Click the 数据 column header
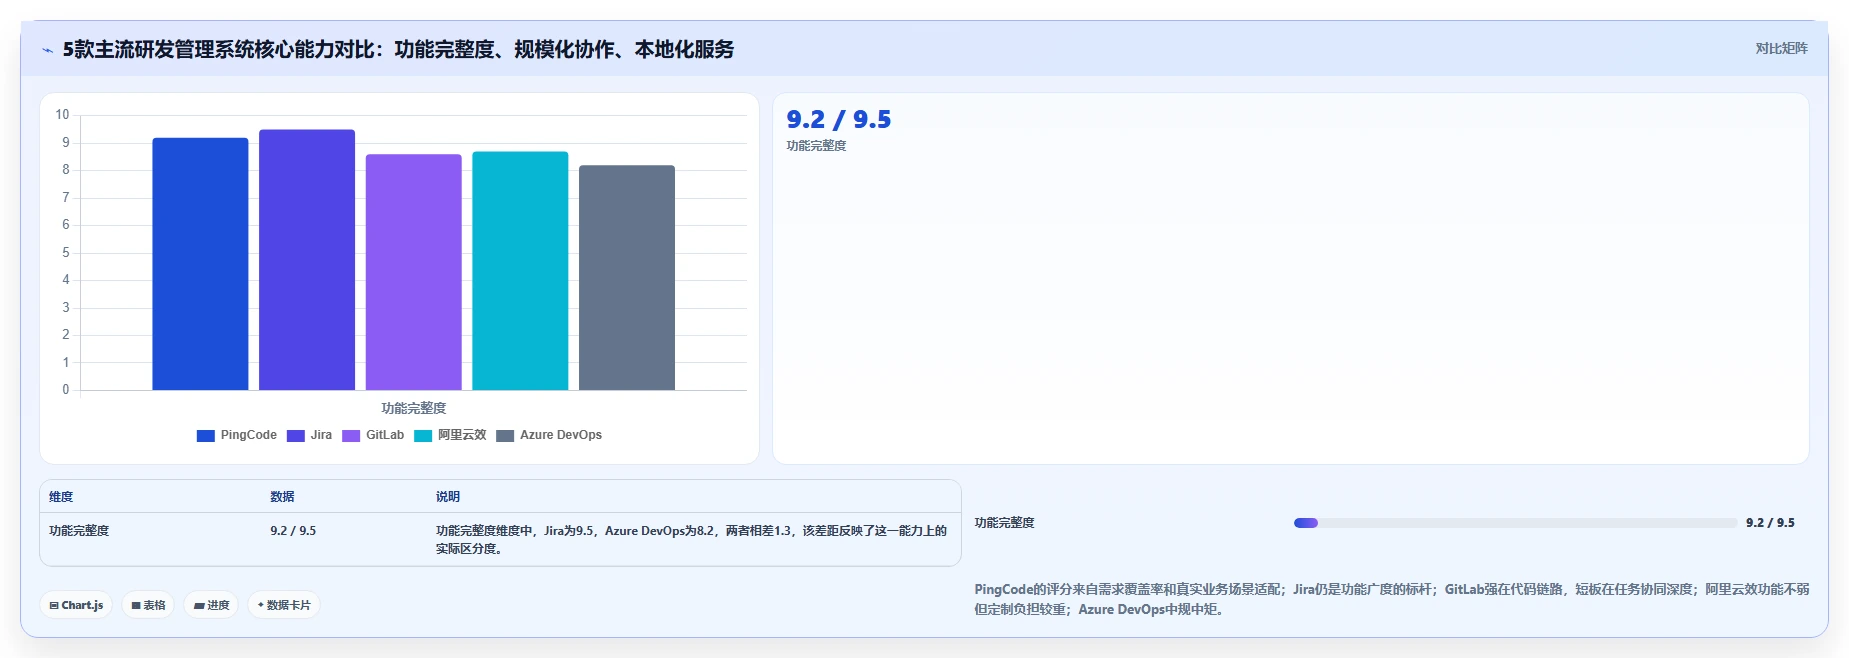 tap(282, 497)
